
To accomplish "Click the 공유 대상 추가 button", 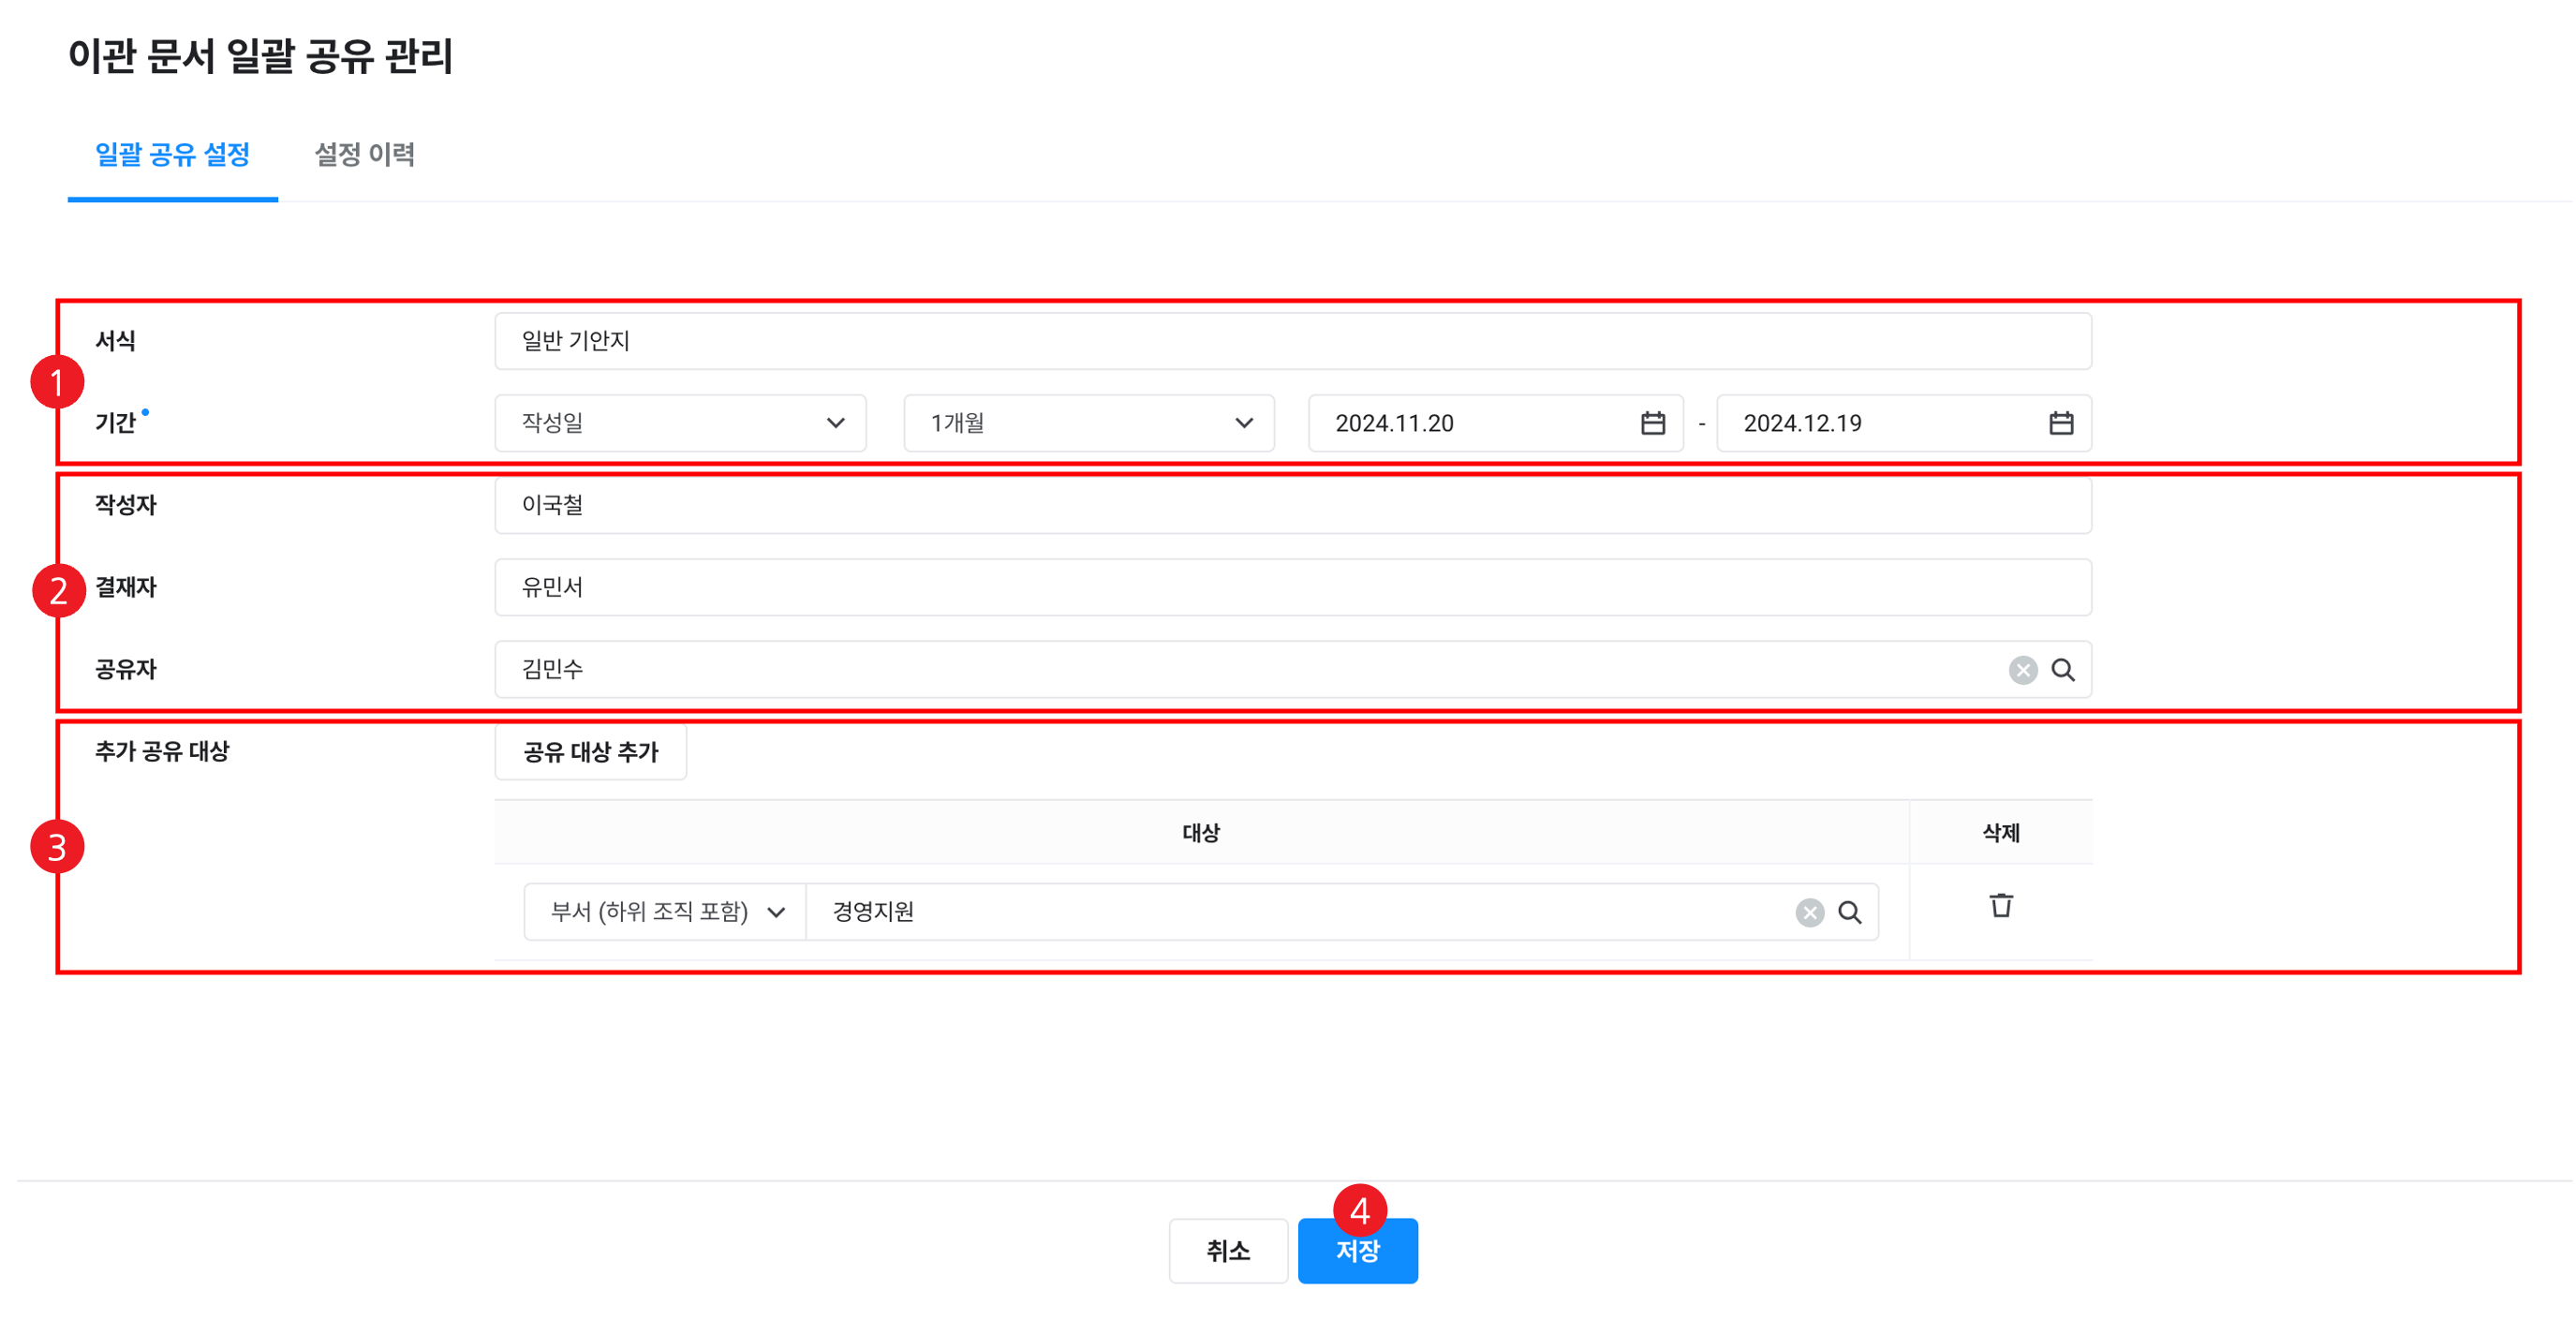I will click(x=590, y=752).
